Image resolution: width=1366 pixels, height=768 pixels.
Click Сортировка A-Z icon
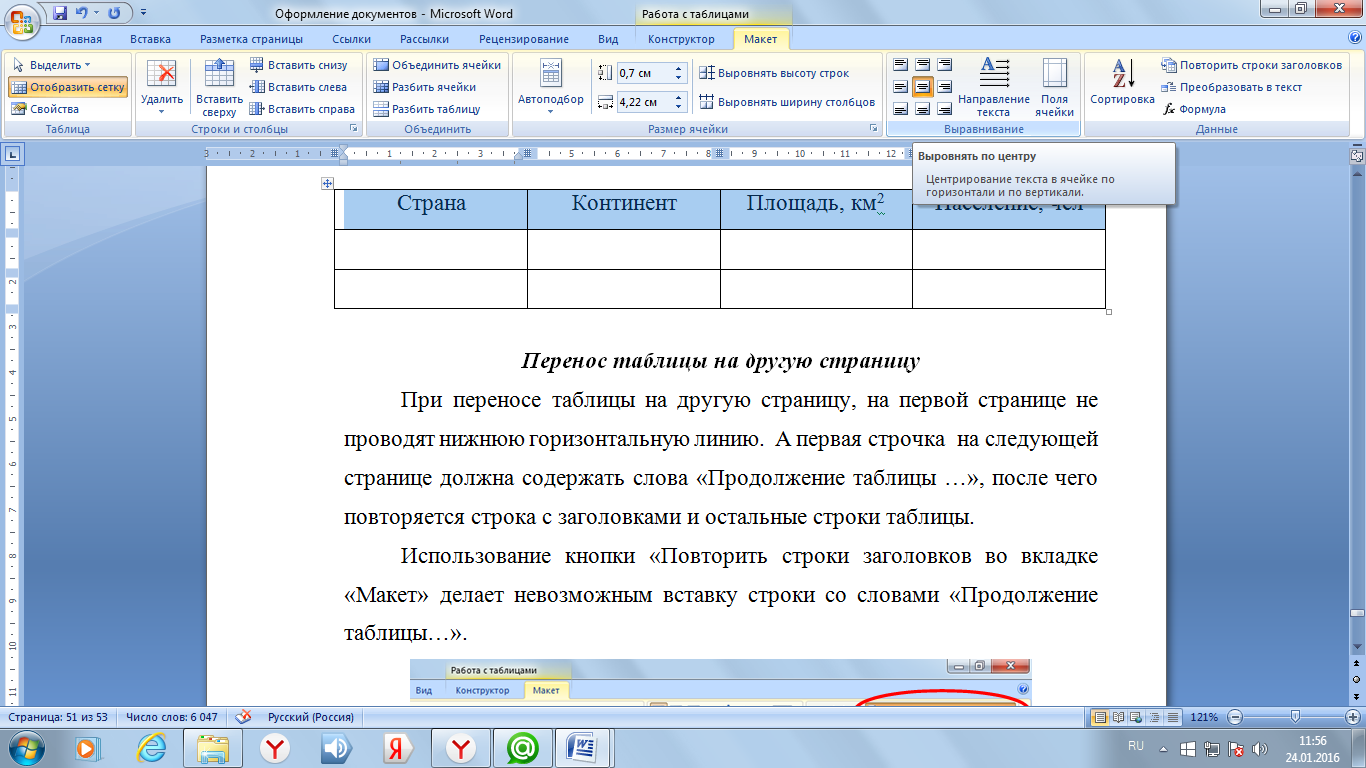tap(1122, 82)
